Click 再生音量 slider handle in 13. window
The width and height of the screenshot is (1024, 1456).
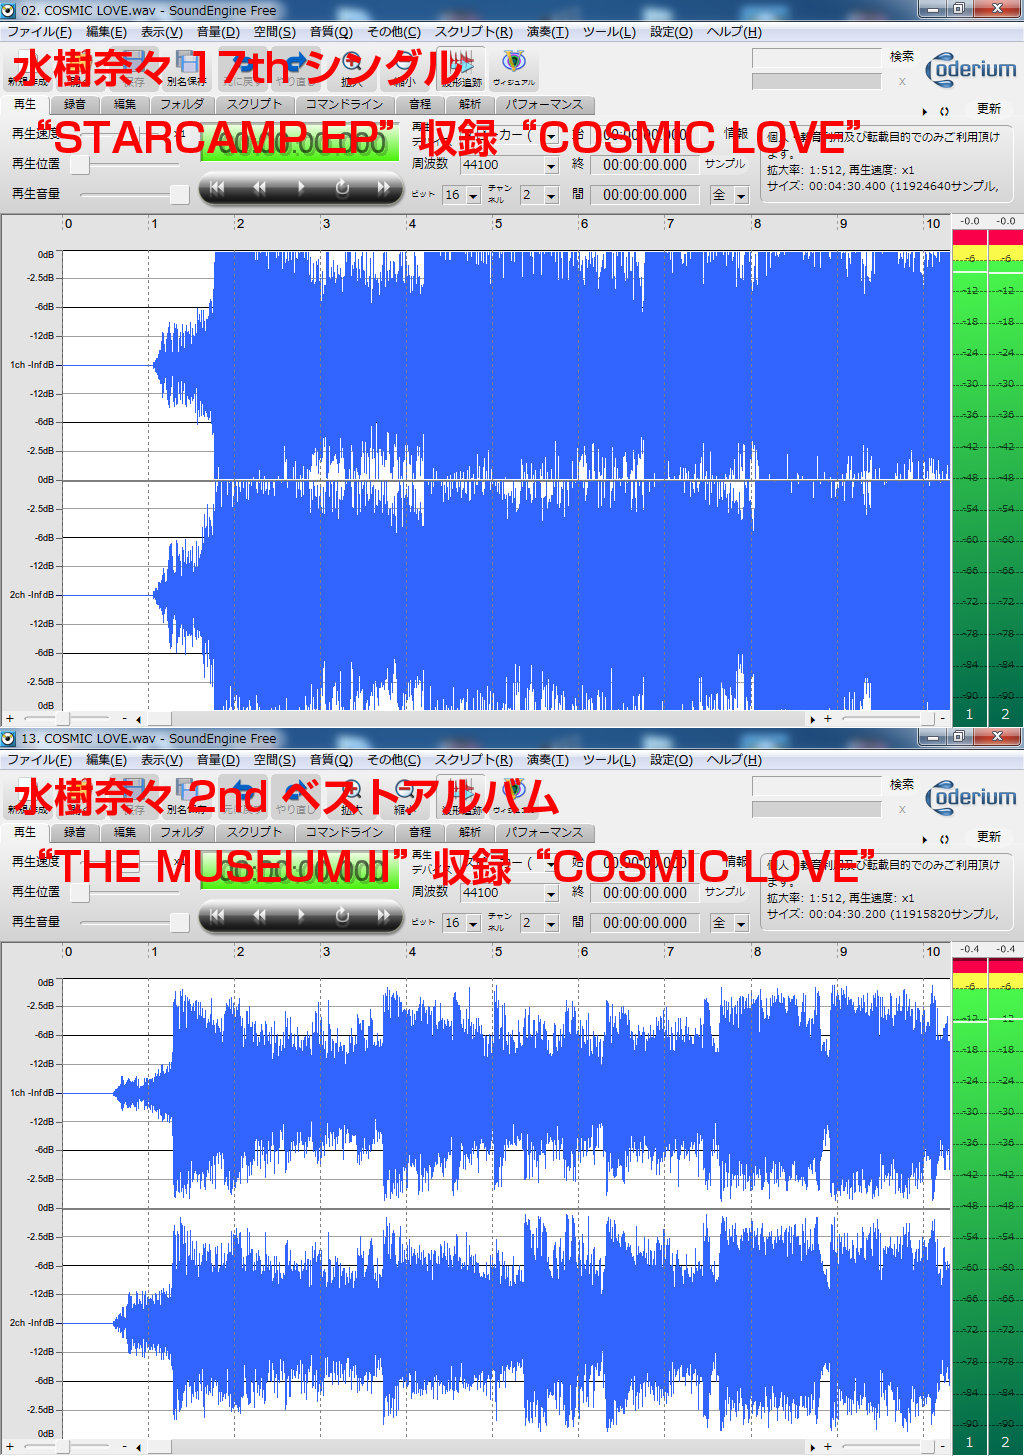[x=179, y=922]
